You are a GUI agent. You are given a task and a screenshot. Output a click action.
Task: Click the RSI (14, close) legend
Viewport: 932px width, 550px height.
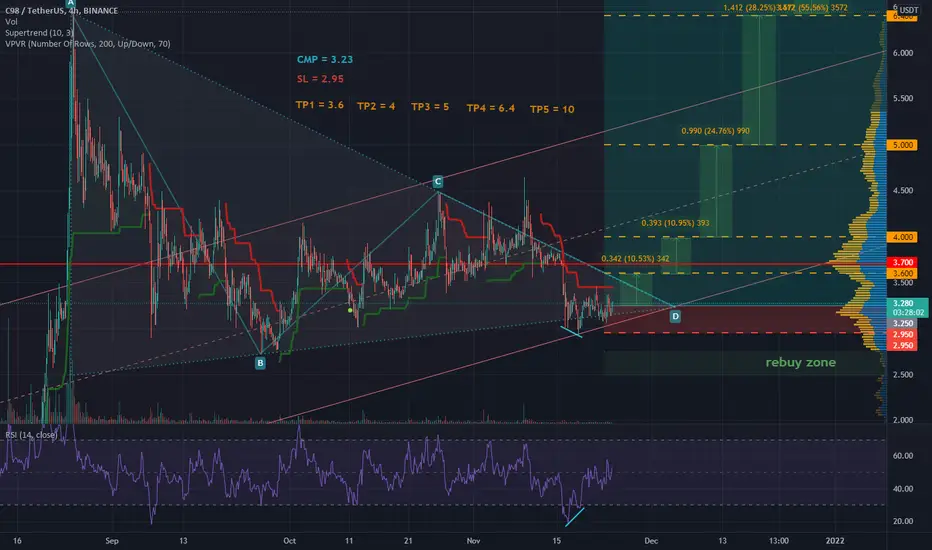coord(31,435)
